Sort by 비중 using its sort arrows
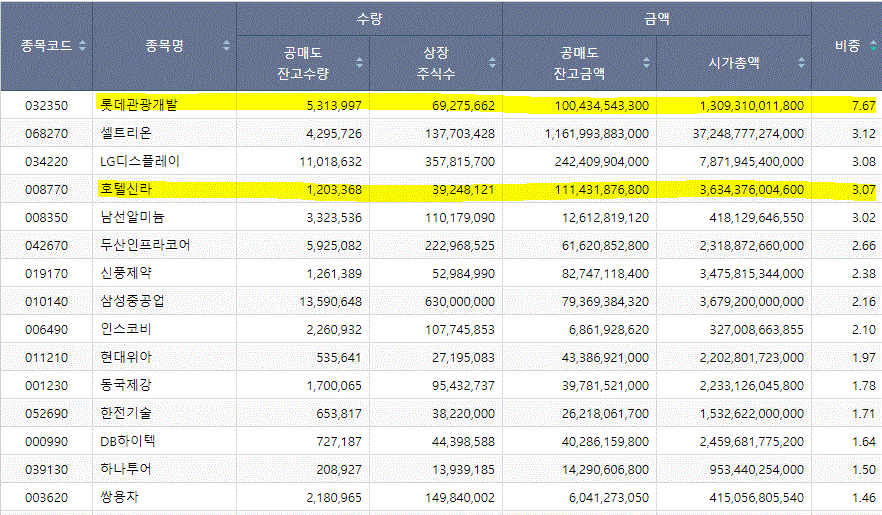882x515 pixels. pyautogui.click(x=874, y=46)
